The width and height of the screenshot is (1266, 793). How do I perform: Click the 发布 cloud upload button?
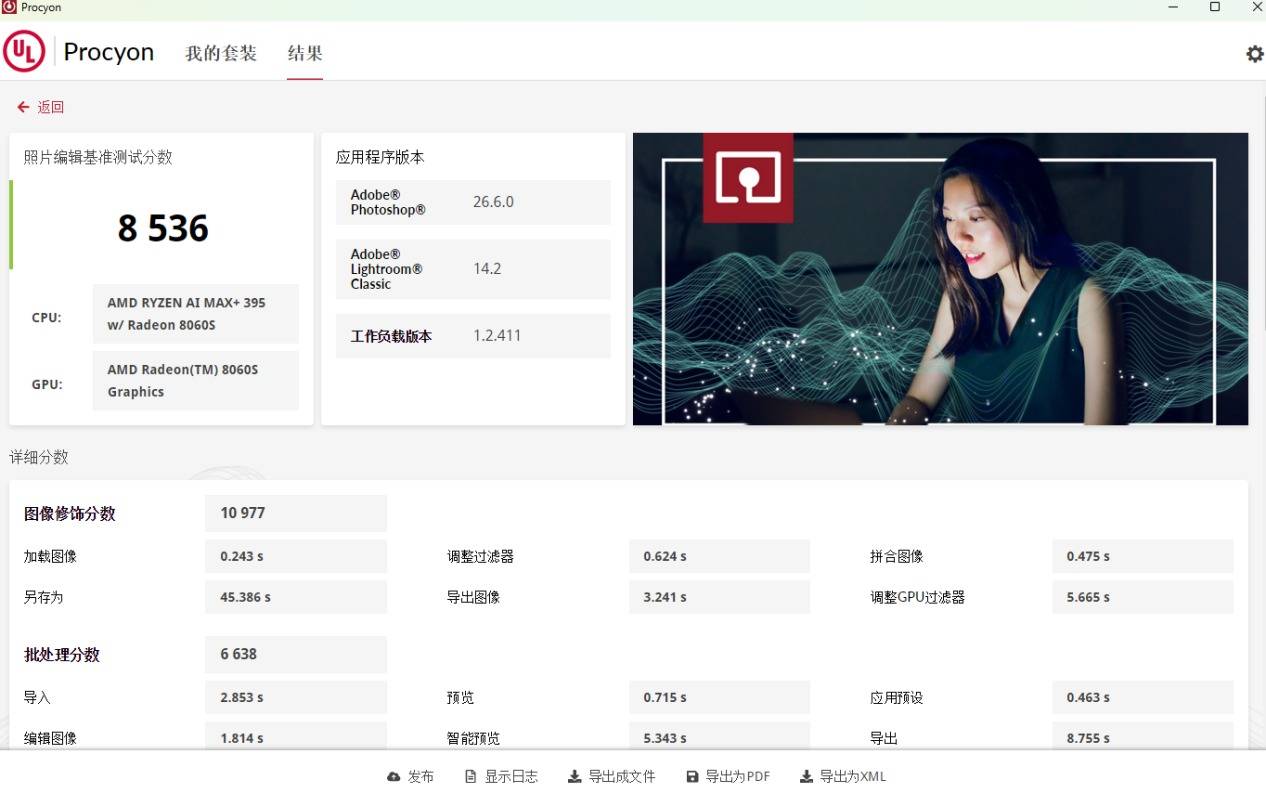coord(411,776)
